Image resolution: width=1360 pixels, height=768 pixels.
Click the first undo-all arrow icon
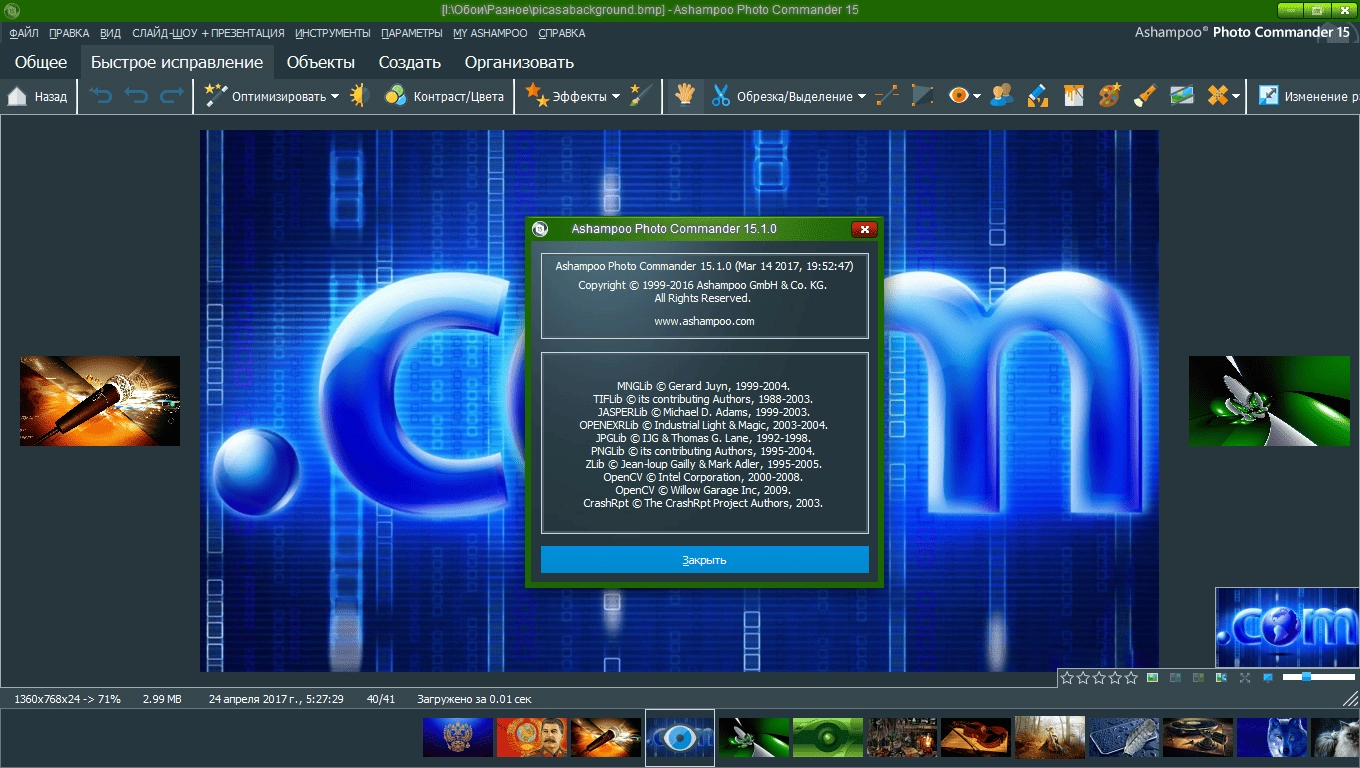tap(101, 96)
